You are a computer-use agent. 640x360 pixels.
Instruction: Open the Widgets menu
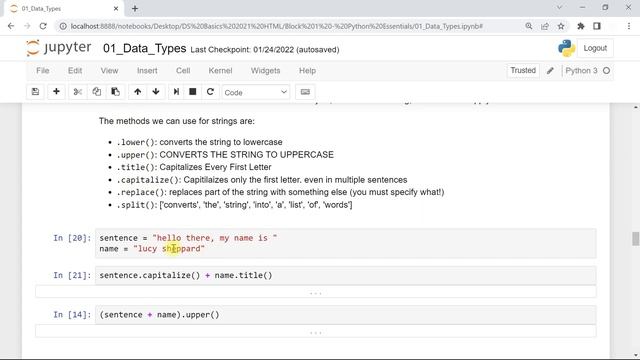[265, 71]
